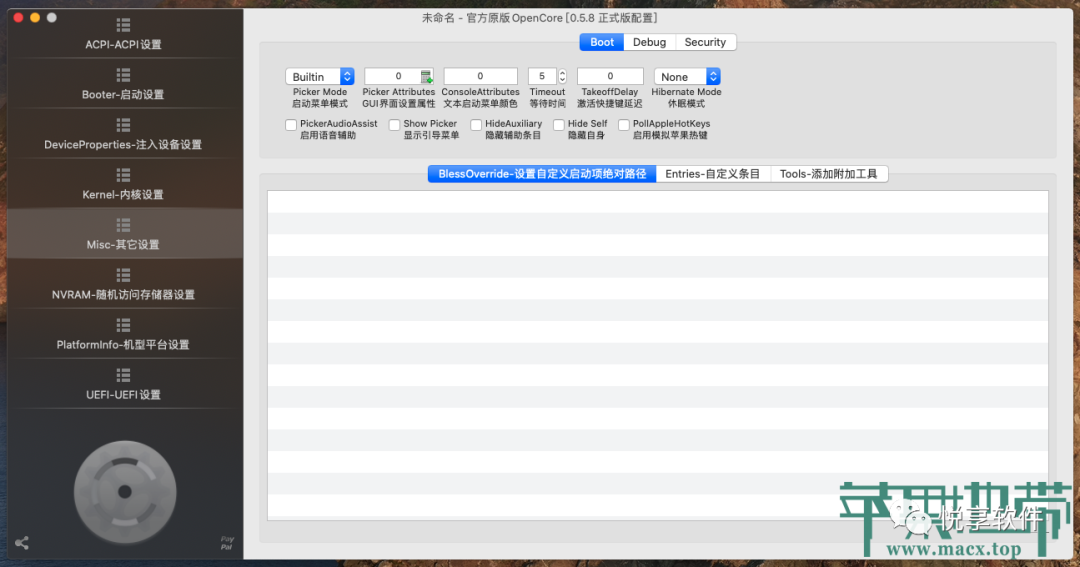Open the Booter-启动设置 list icon
The width and height of the screenshot is (1080, 567).
123,75
